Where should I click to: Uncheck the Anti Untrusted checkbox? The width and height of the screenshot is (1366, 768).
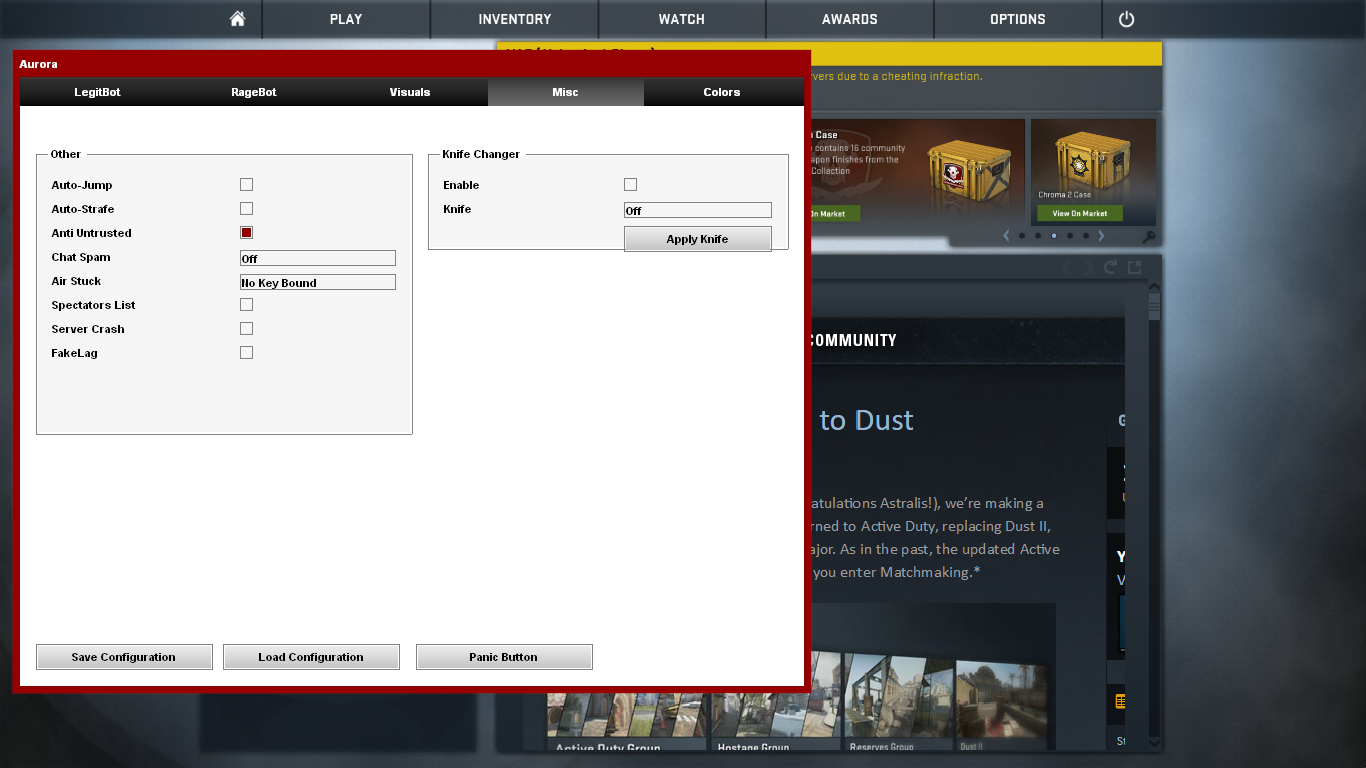pyautogui.click(x=246, y=233)
